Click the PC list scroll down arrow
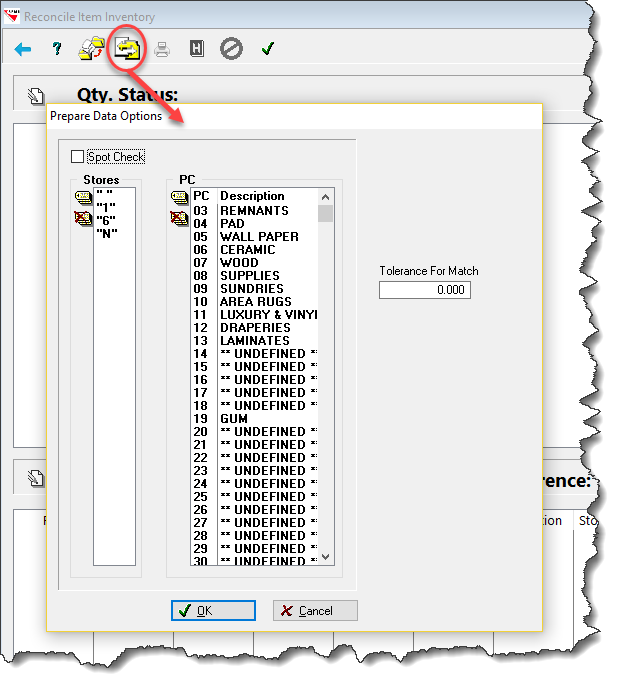Image resolution: width=625 pixels, height=687 pixels. pyautogui.click(x=325, y=557)
